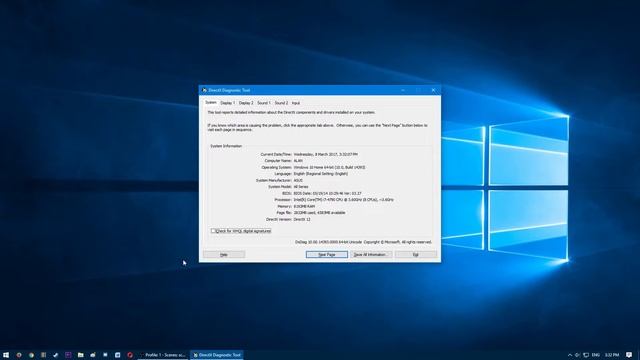Click the Computer Name value
Image resolution: width=640 pixels, height=360 pixels.
(298, 161)
